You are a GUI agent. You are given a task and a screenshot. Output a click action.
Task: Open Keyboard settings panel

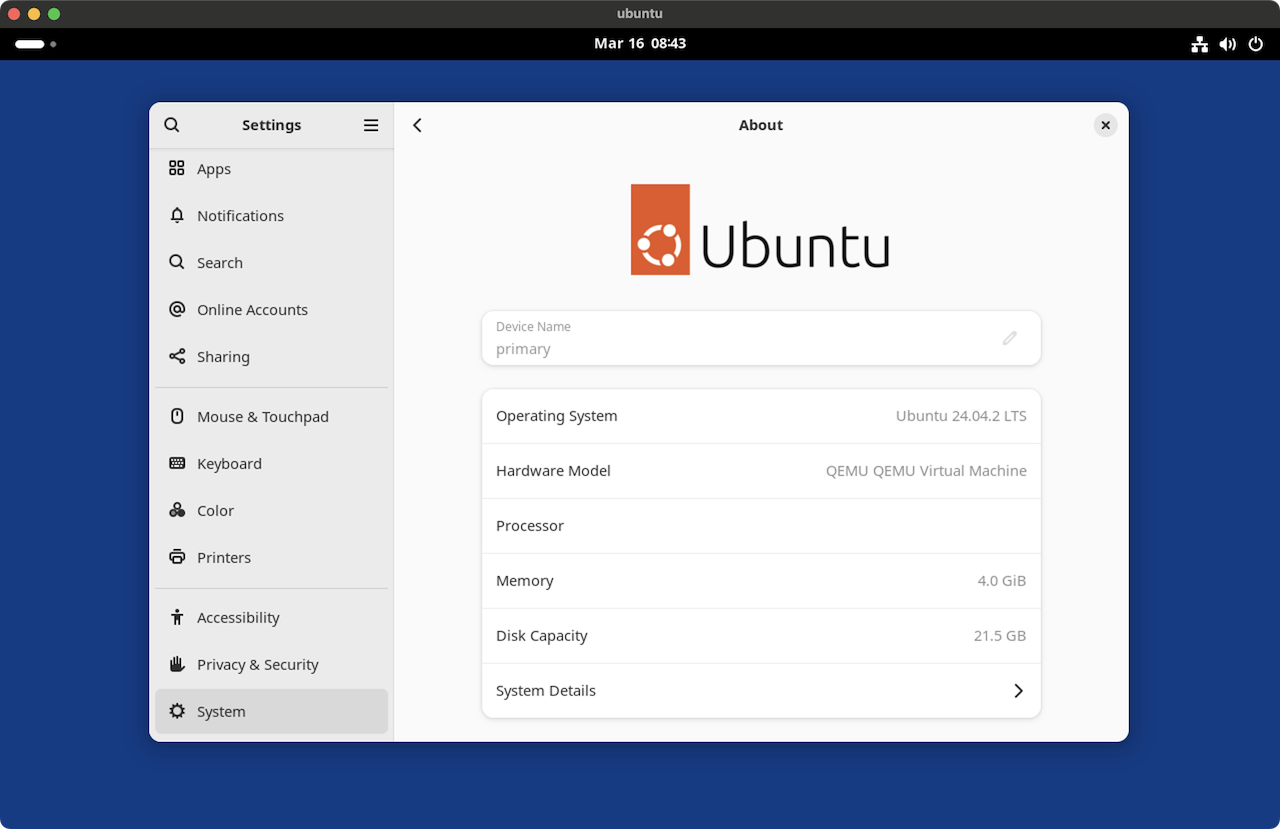(x=271, y=464)
